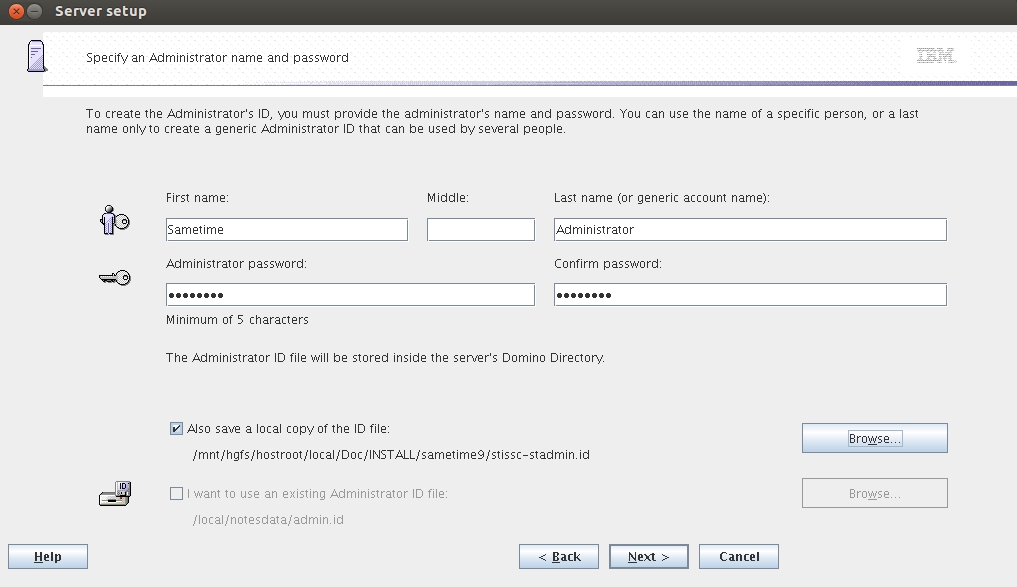
Task: Close the Server setup window
Action: [16, 12]
